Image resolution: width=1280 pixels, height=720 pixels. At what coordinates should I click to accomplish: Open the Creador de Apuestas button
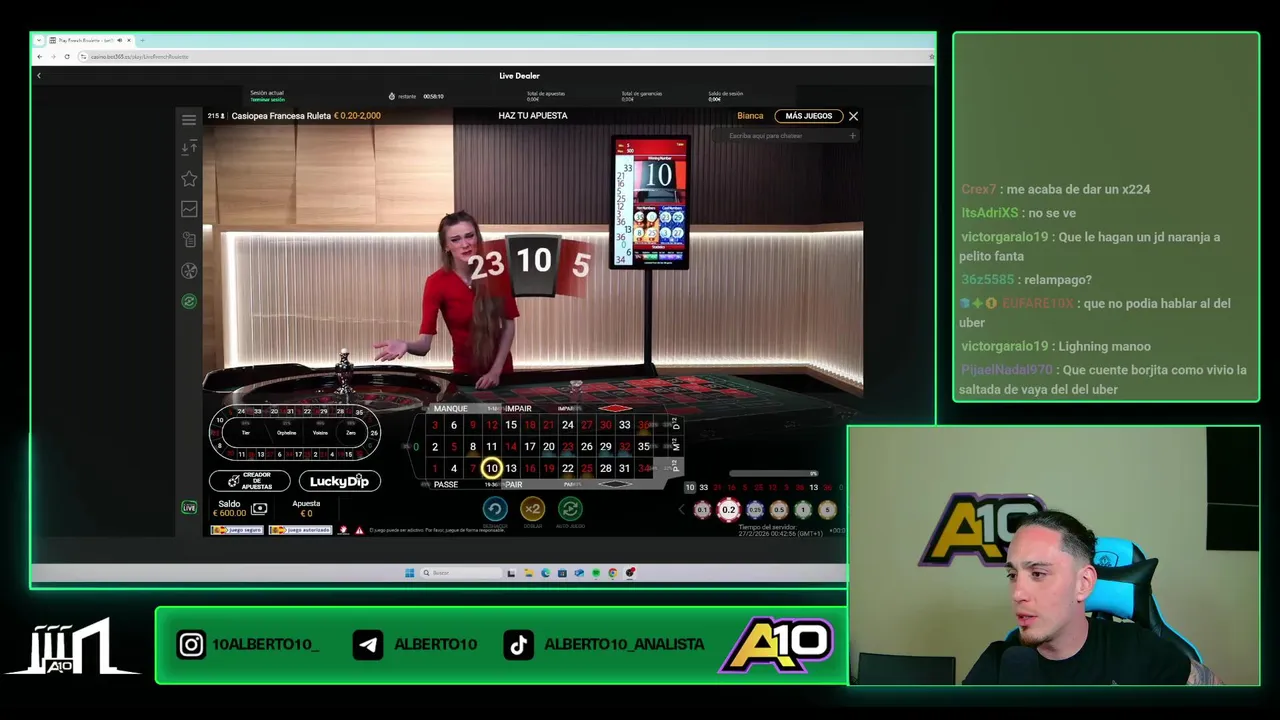pos(250,481)
